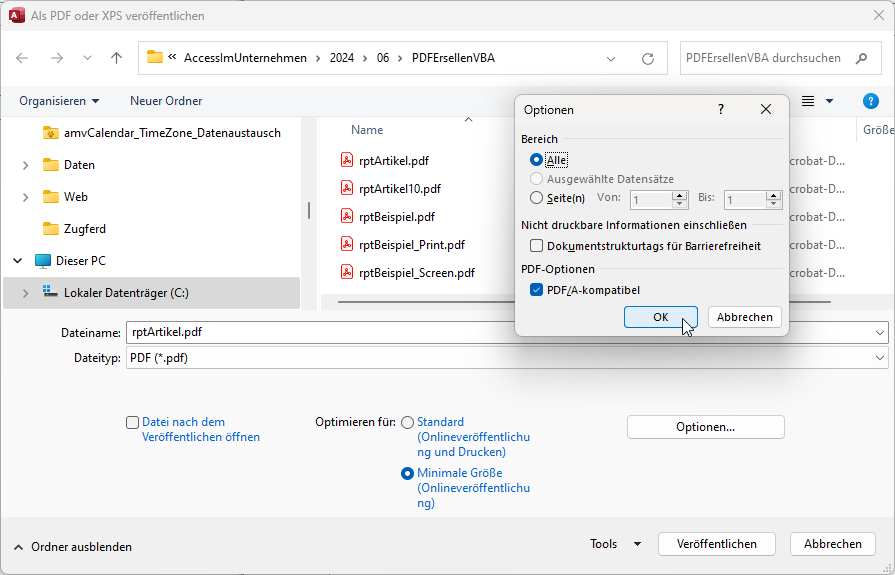Click the 06 breadcrumb segment
This screenshot has width=895, height=575.
point(383,58)
